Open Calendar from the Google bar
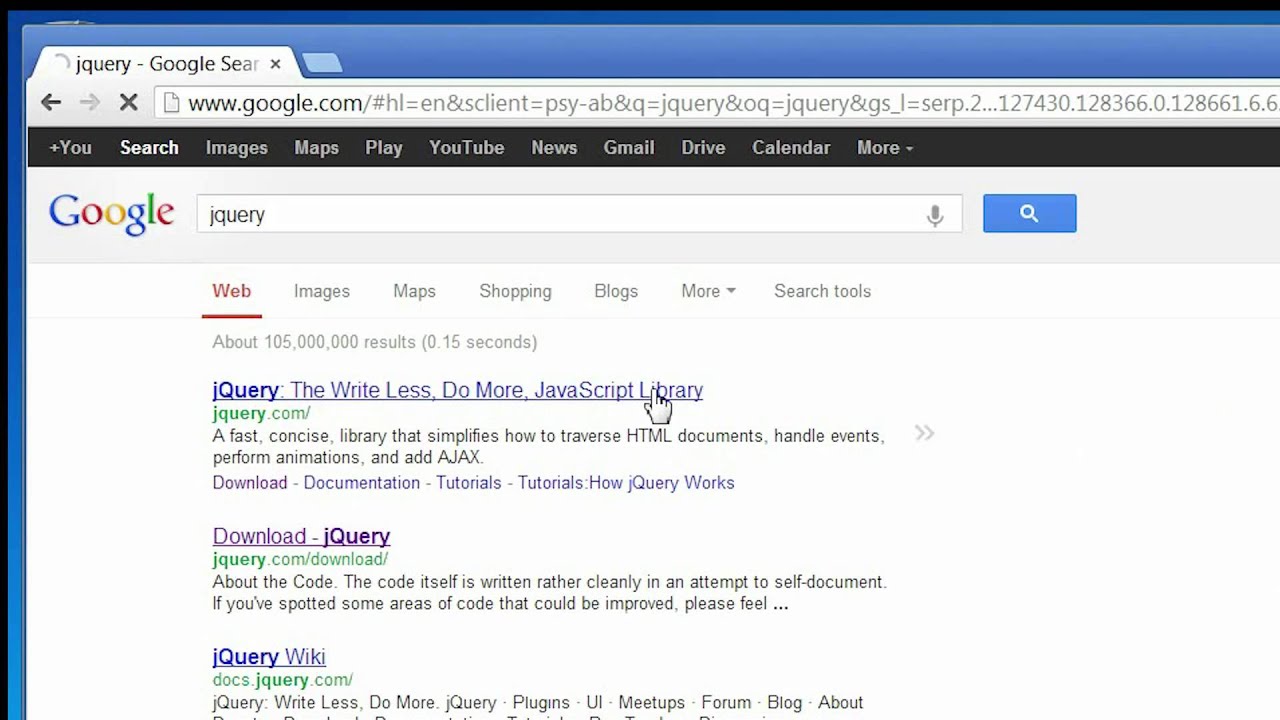Screen dimensions: 1280x720 (x=791, y=147)
